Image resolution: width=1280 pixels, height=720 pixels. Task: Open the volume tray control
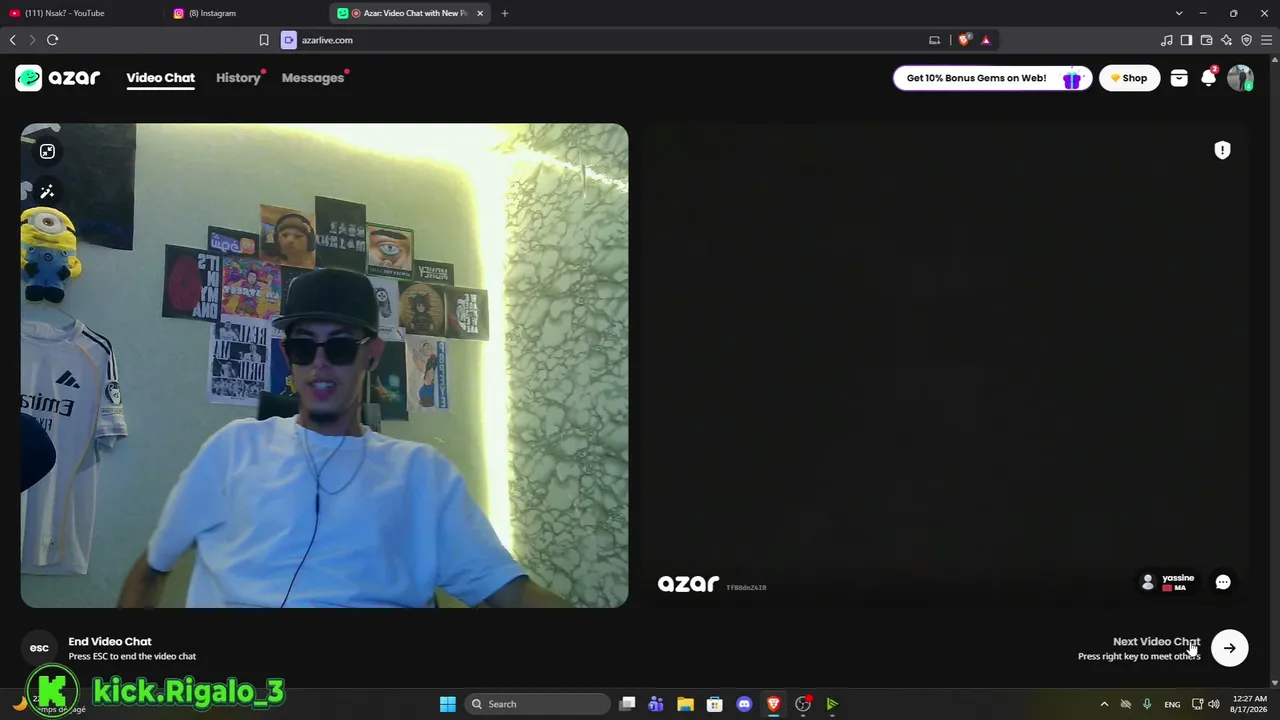(x=1214, y=704)
